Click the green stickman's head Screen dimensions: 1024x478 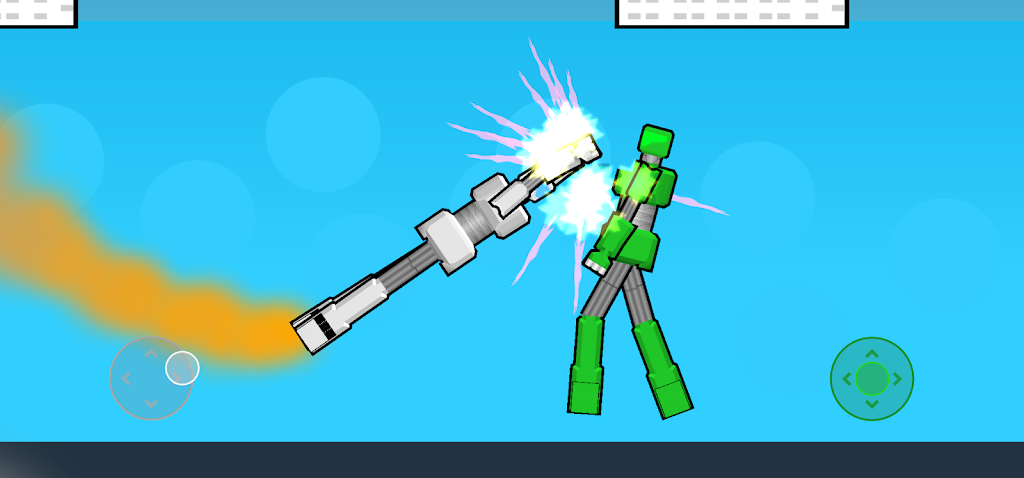click(x=655, y=140)
